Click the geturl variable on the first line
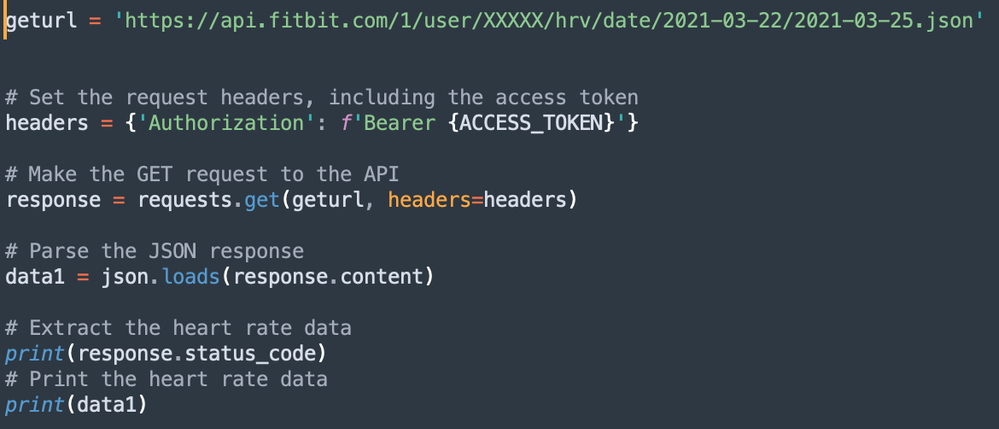Image resolution: width=999 pixels, height=429 pixels. pyautogui.click(x=42, y=19)
